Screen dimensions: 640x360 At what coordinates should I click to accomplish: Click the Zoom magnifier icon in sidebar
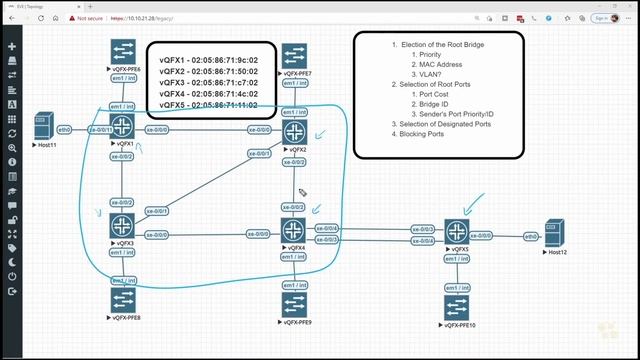tap(12, 148)
